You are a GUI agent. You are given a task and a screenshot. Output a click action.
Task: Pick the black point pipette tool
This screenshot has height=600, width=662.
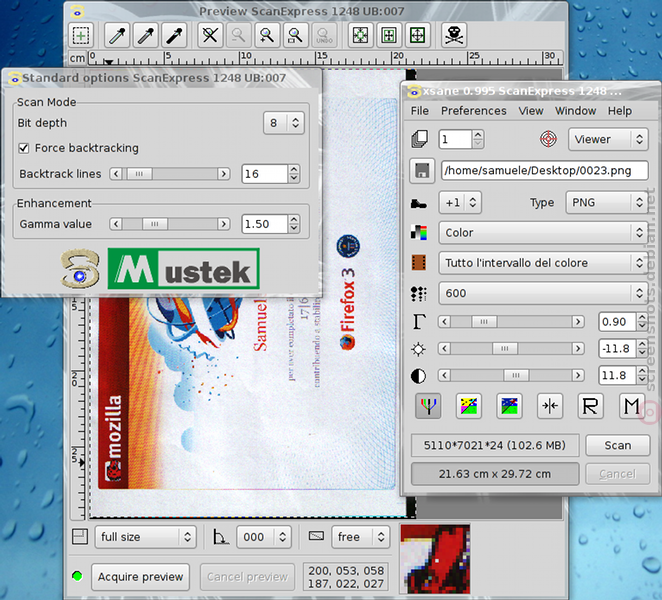point(174,35)
